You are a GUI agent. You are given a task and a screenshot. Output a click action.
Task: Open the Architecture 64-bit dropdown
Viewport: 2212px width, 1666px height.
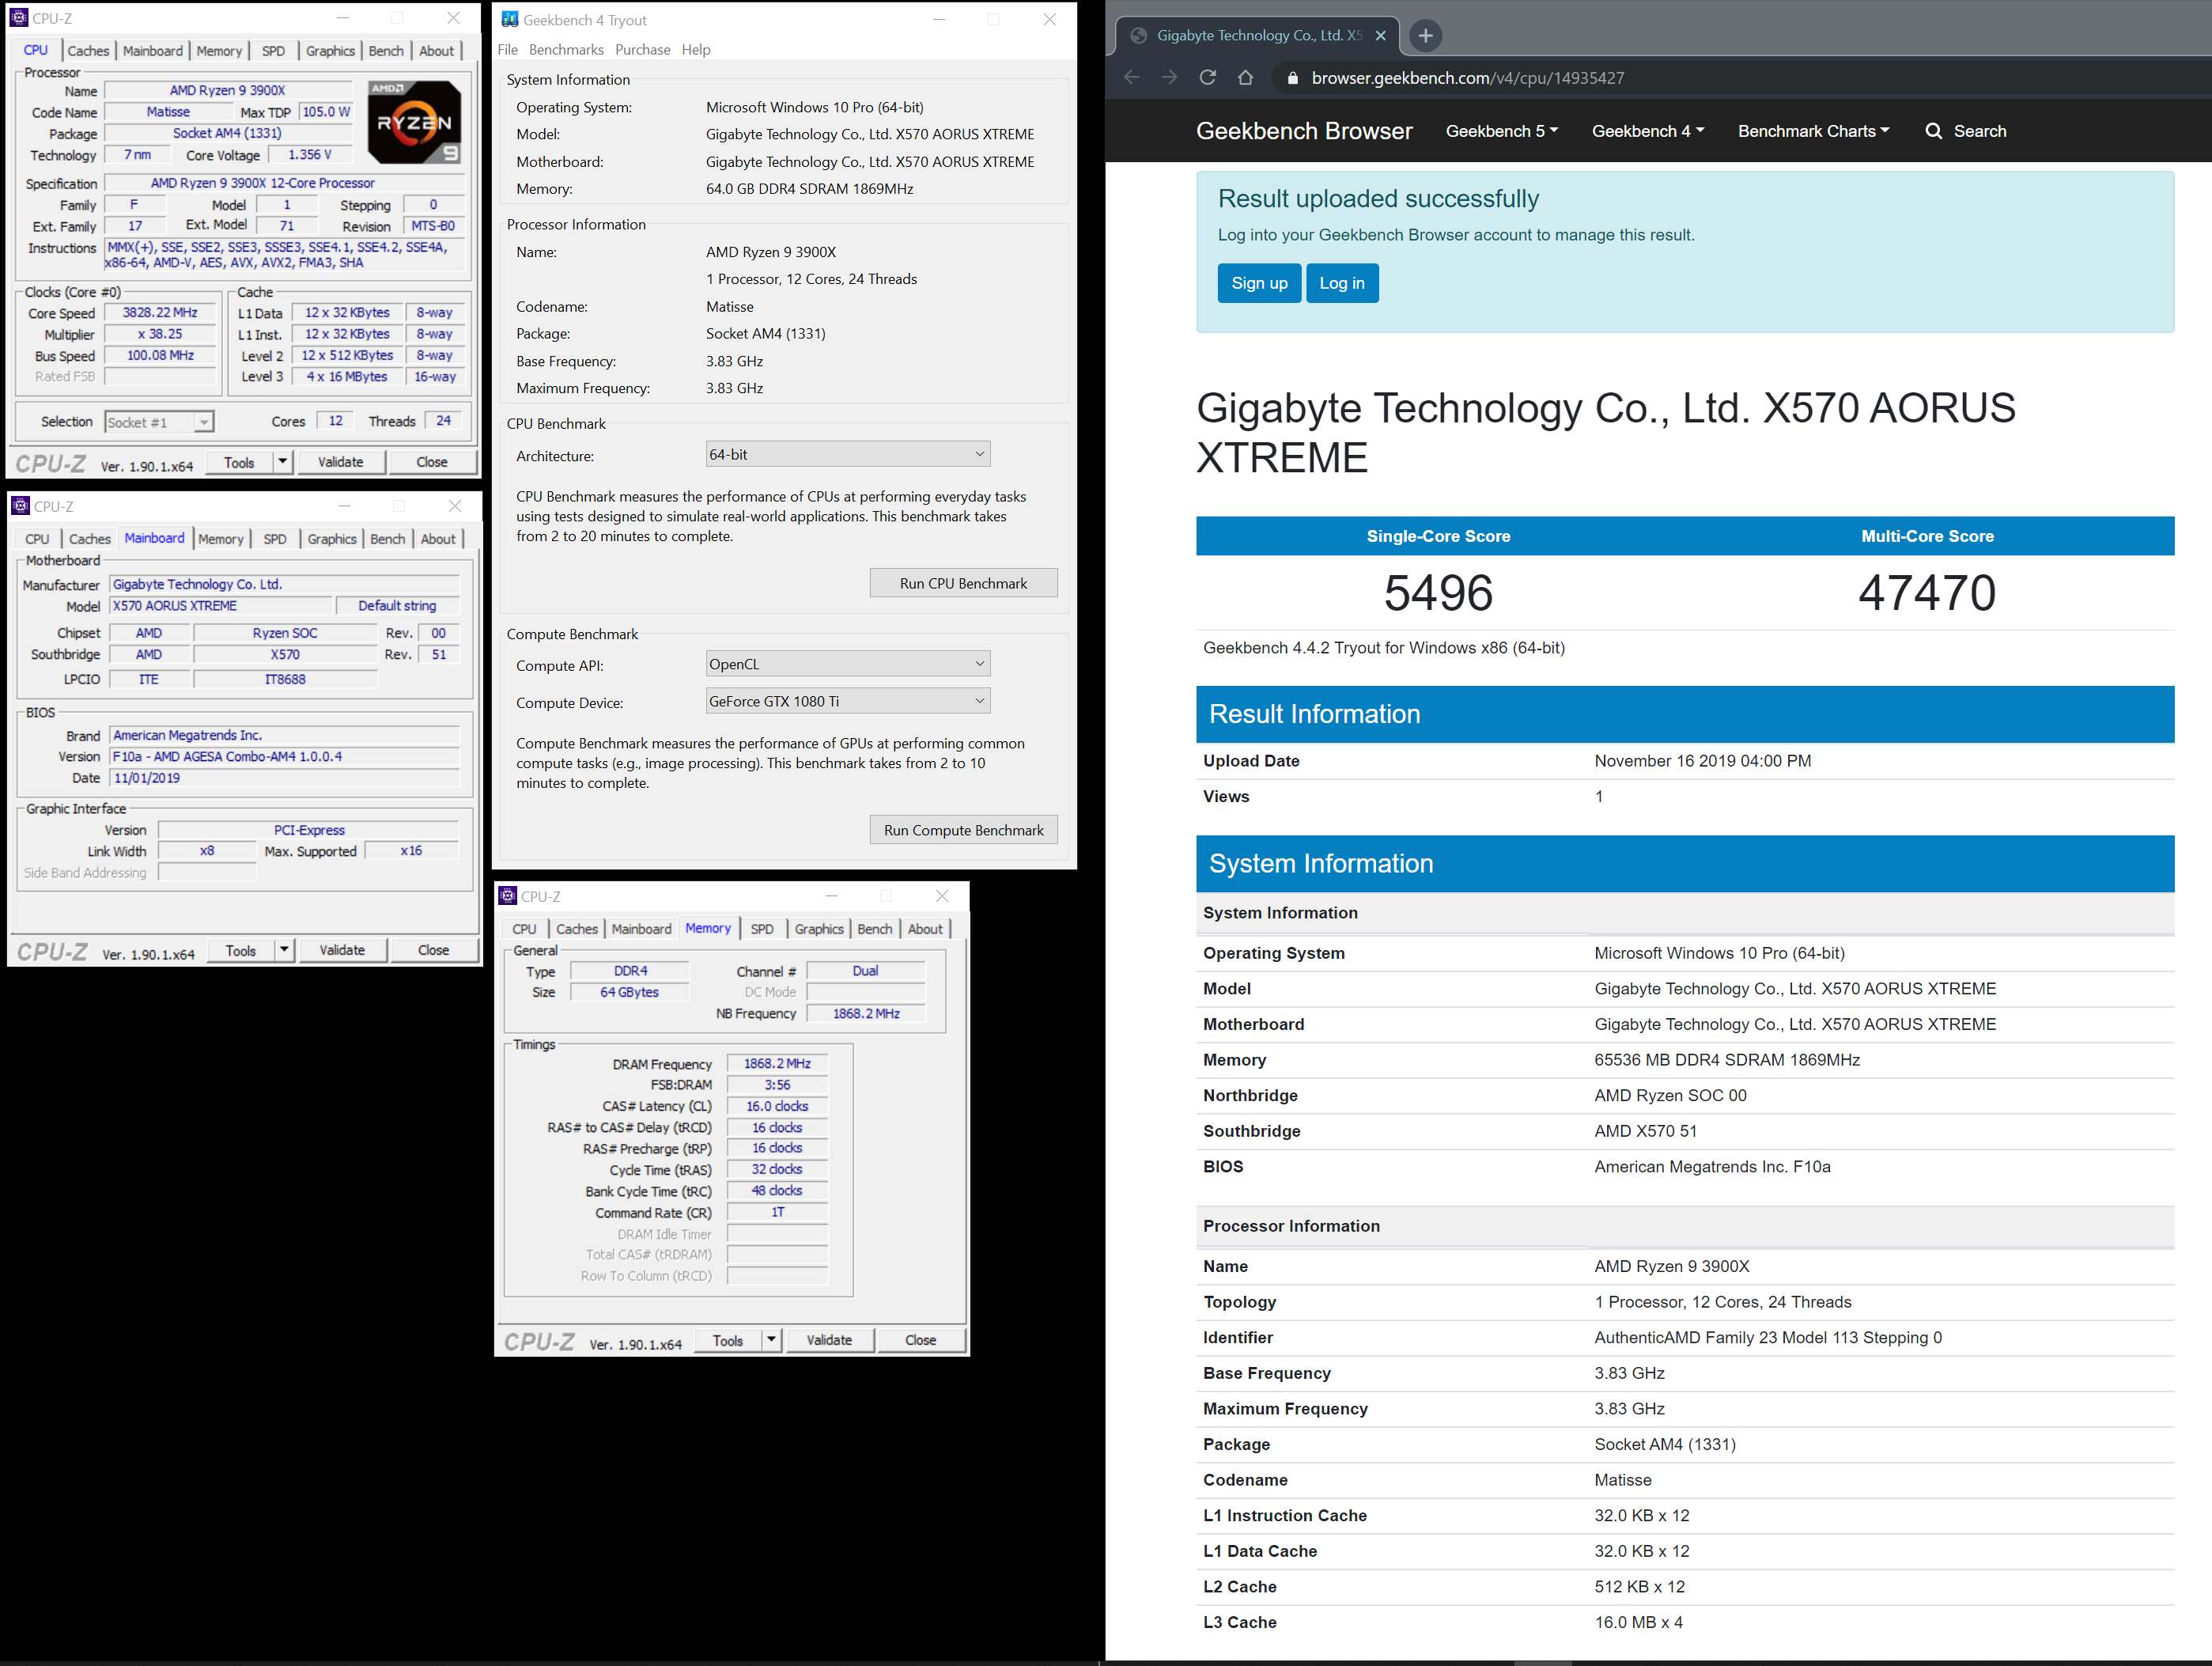pyautogui.click(x=848, y=454)
